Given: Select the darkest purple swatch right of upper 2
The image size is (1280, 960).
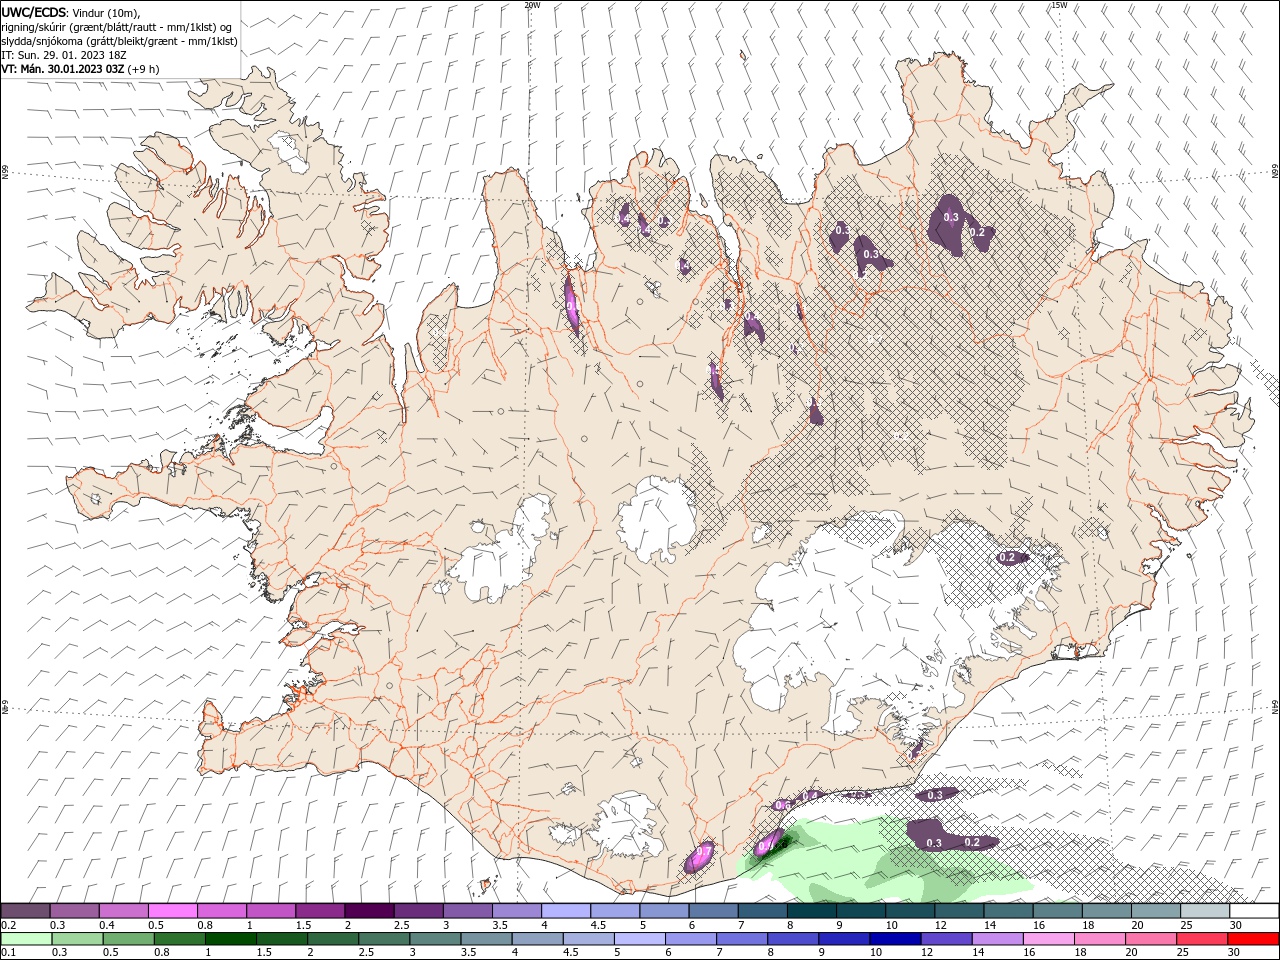Looking at the screenshot, I should click(369, 911).
